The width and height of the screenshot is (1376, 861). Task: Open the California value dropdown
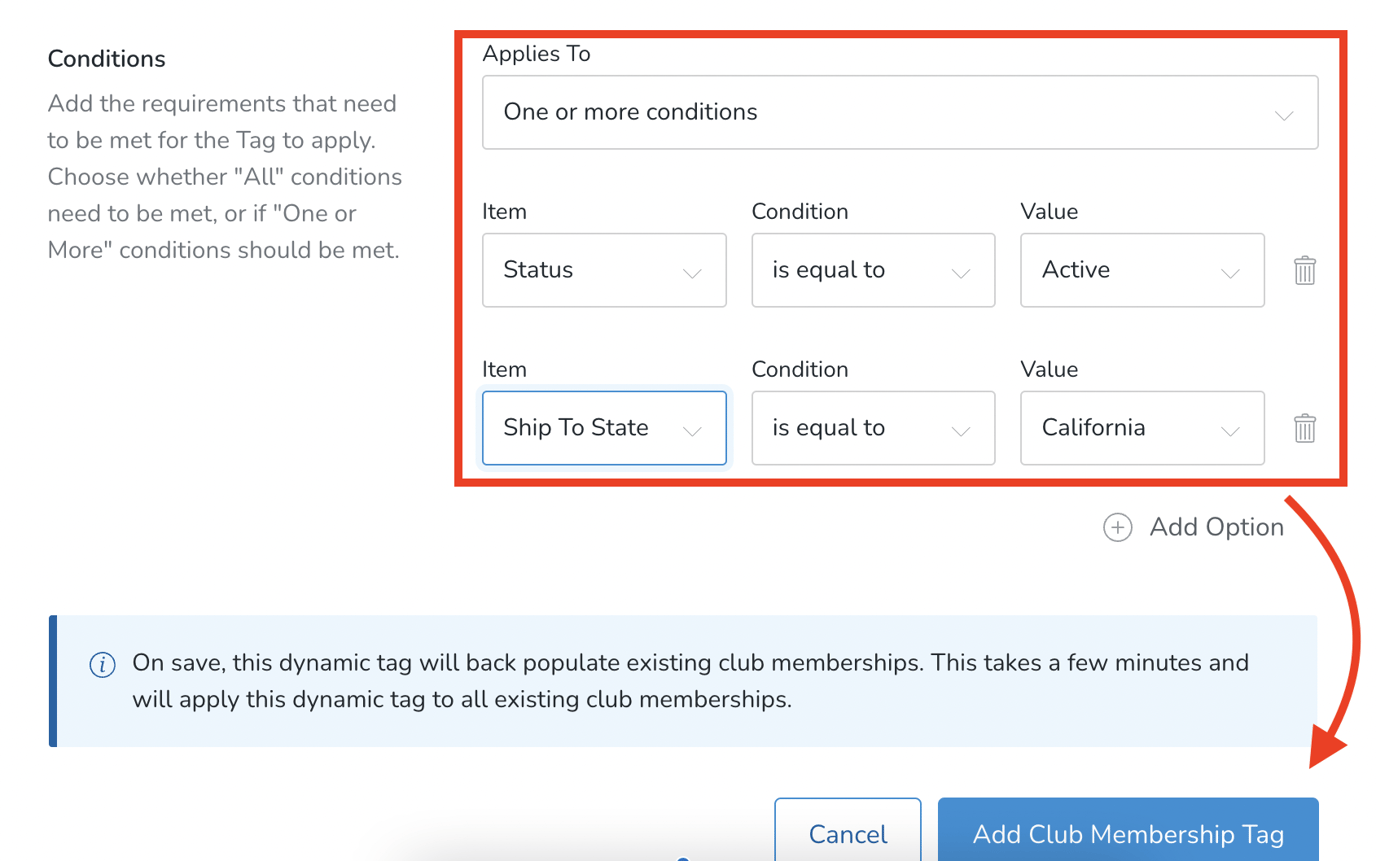[x=1142, y=428]
